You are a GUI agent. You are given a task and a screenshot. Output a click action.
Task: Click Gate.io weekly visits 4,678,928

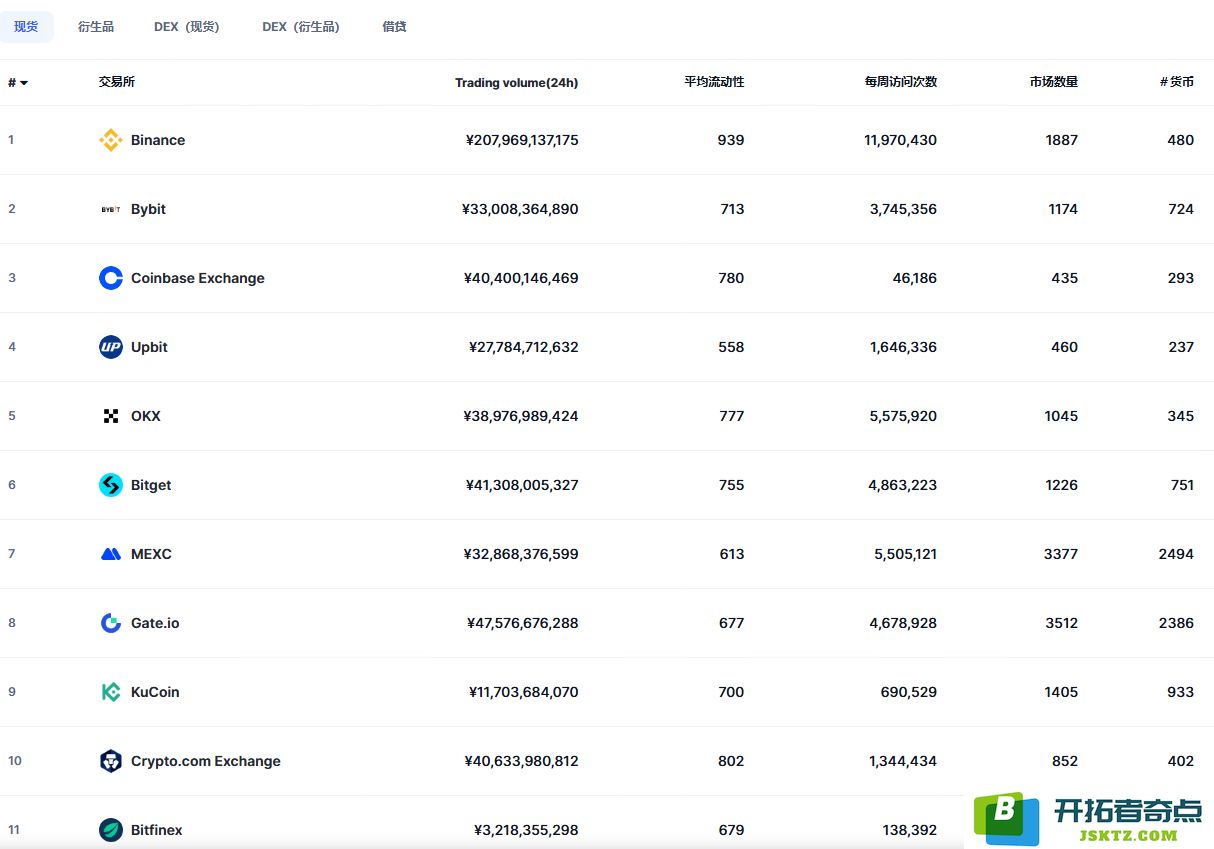click(904, 623)
